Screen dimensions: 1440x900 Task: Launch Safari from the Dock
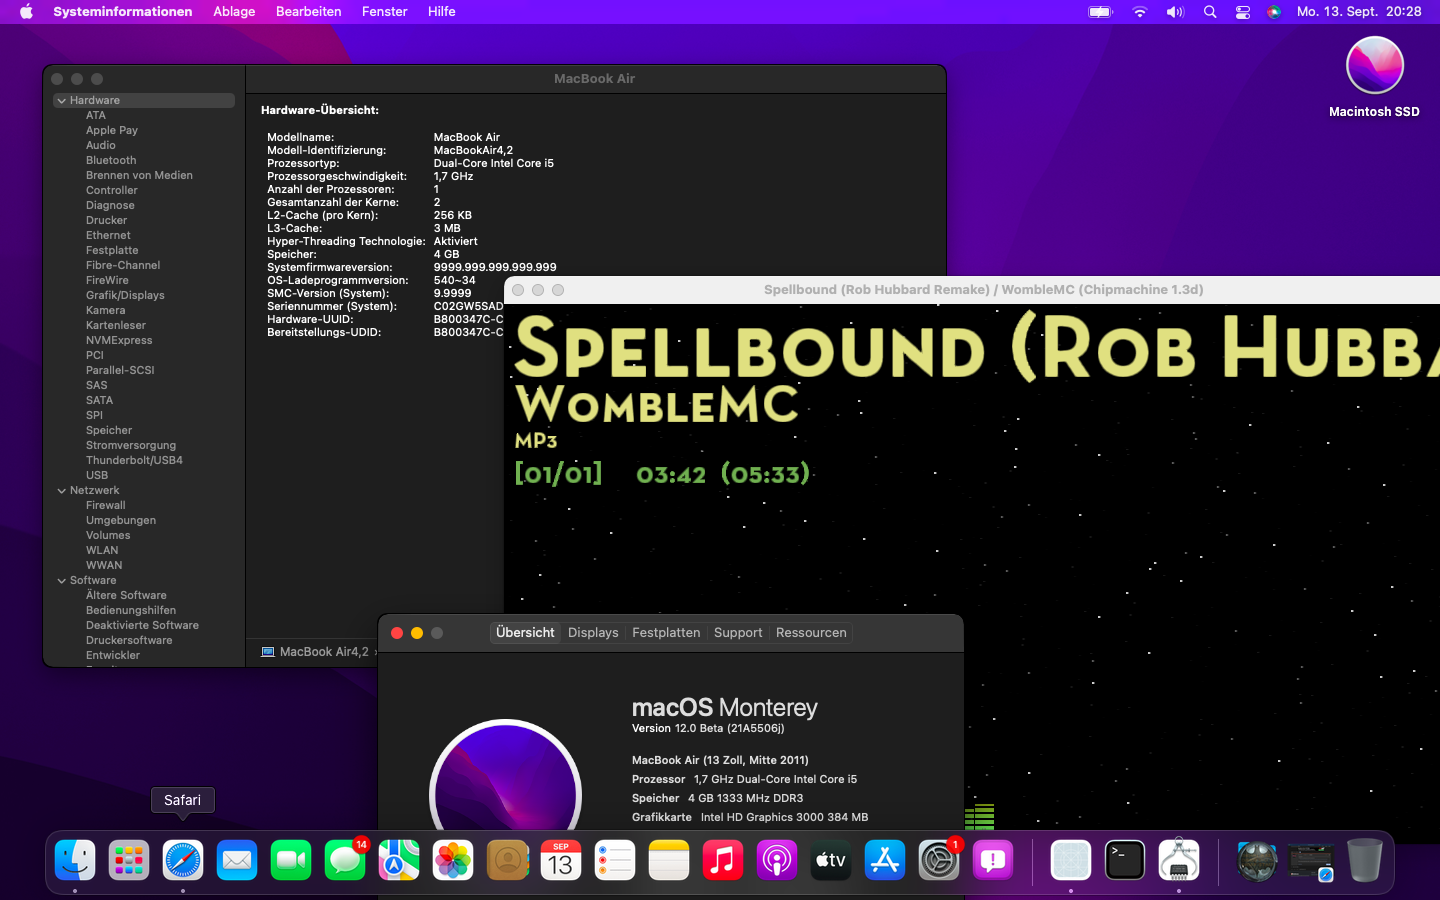183,860
